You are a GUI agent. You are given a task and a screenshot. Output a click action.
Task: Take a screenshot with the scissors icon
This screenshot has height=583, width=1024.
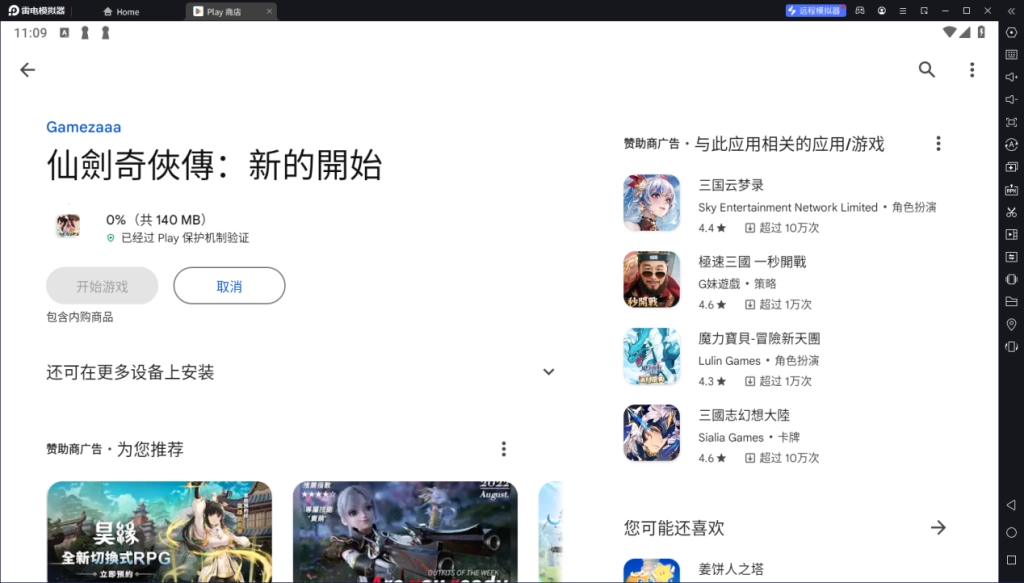click(1012, 212)
